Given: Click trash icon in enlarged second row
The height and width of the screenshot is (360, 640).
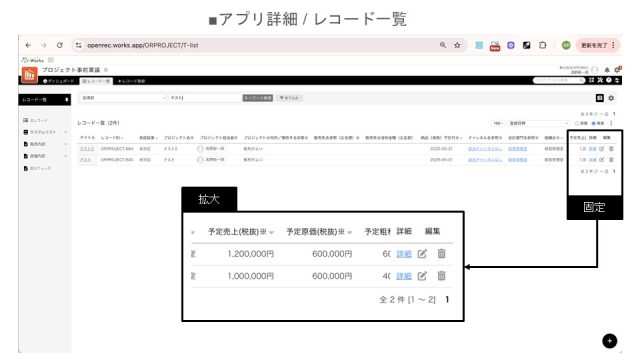Looking at the screenshot, I should click(x=441, y=276).
